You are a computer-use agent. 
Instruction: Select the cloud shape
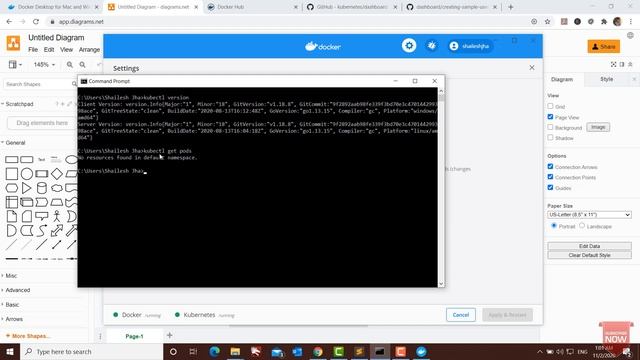click(56, 188)
